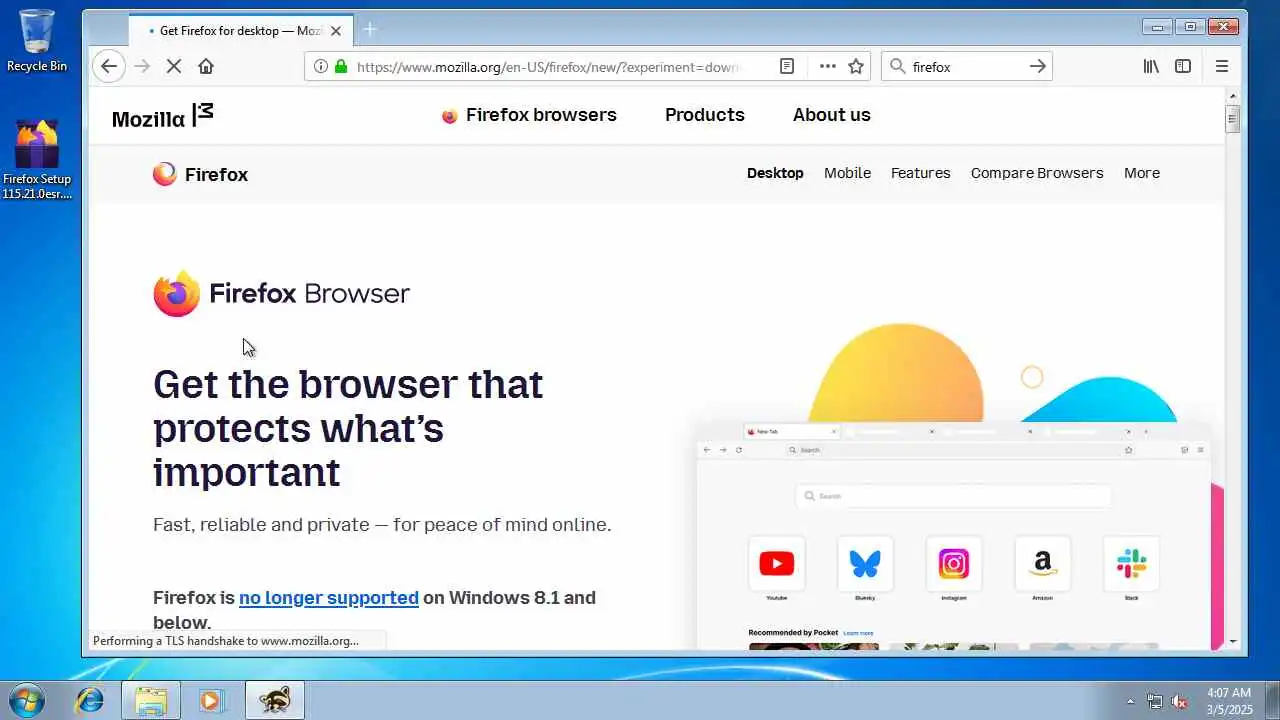Click the active browser taskbar icon
This screenshot has height=720, width=1280.
point(274,700)
